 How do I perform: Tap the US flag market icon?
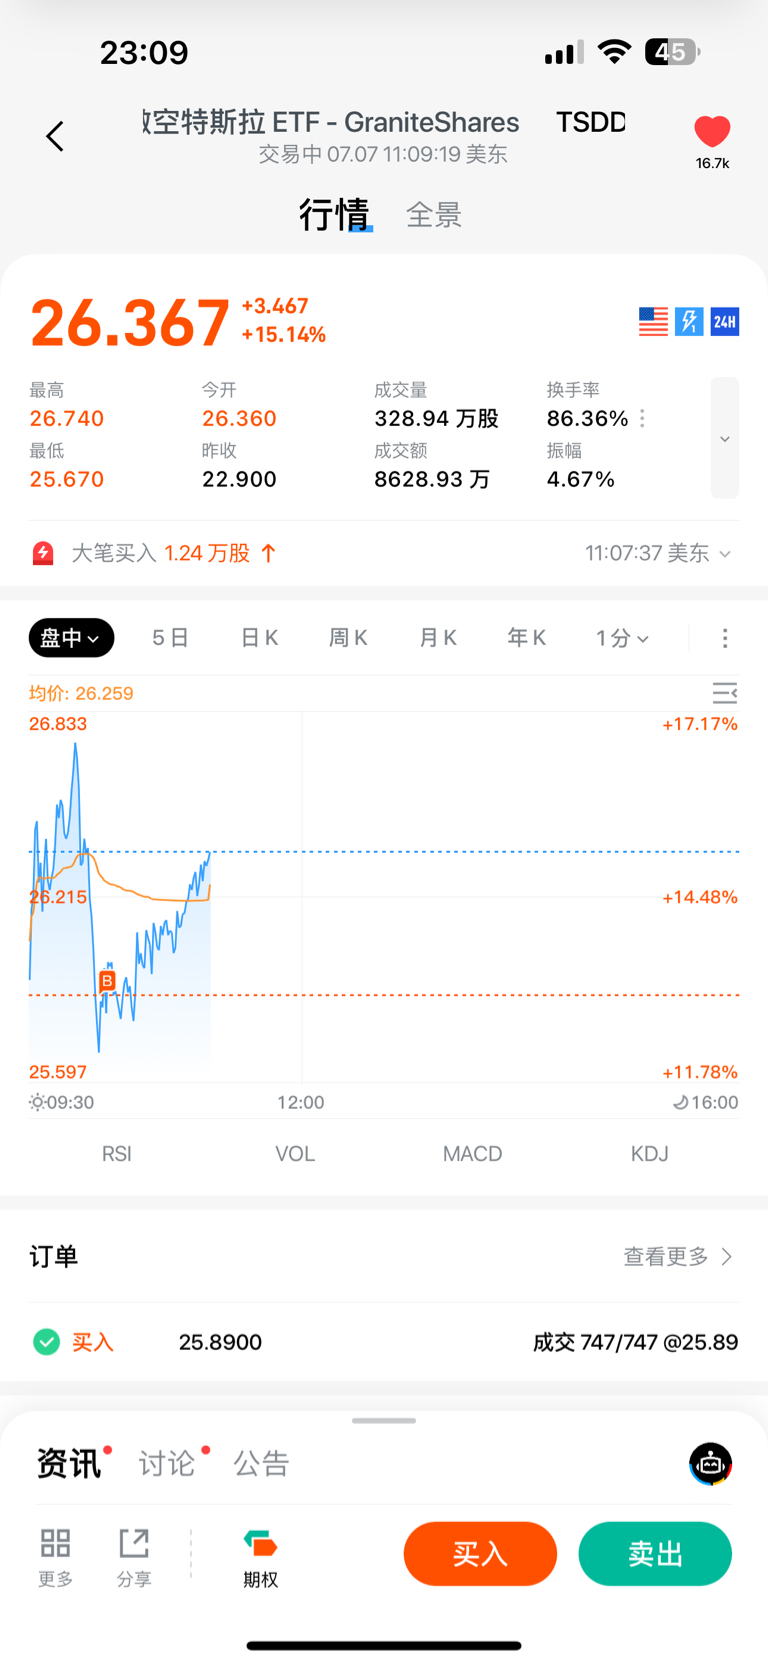pyautogui.click(x=653, y=321)
